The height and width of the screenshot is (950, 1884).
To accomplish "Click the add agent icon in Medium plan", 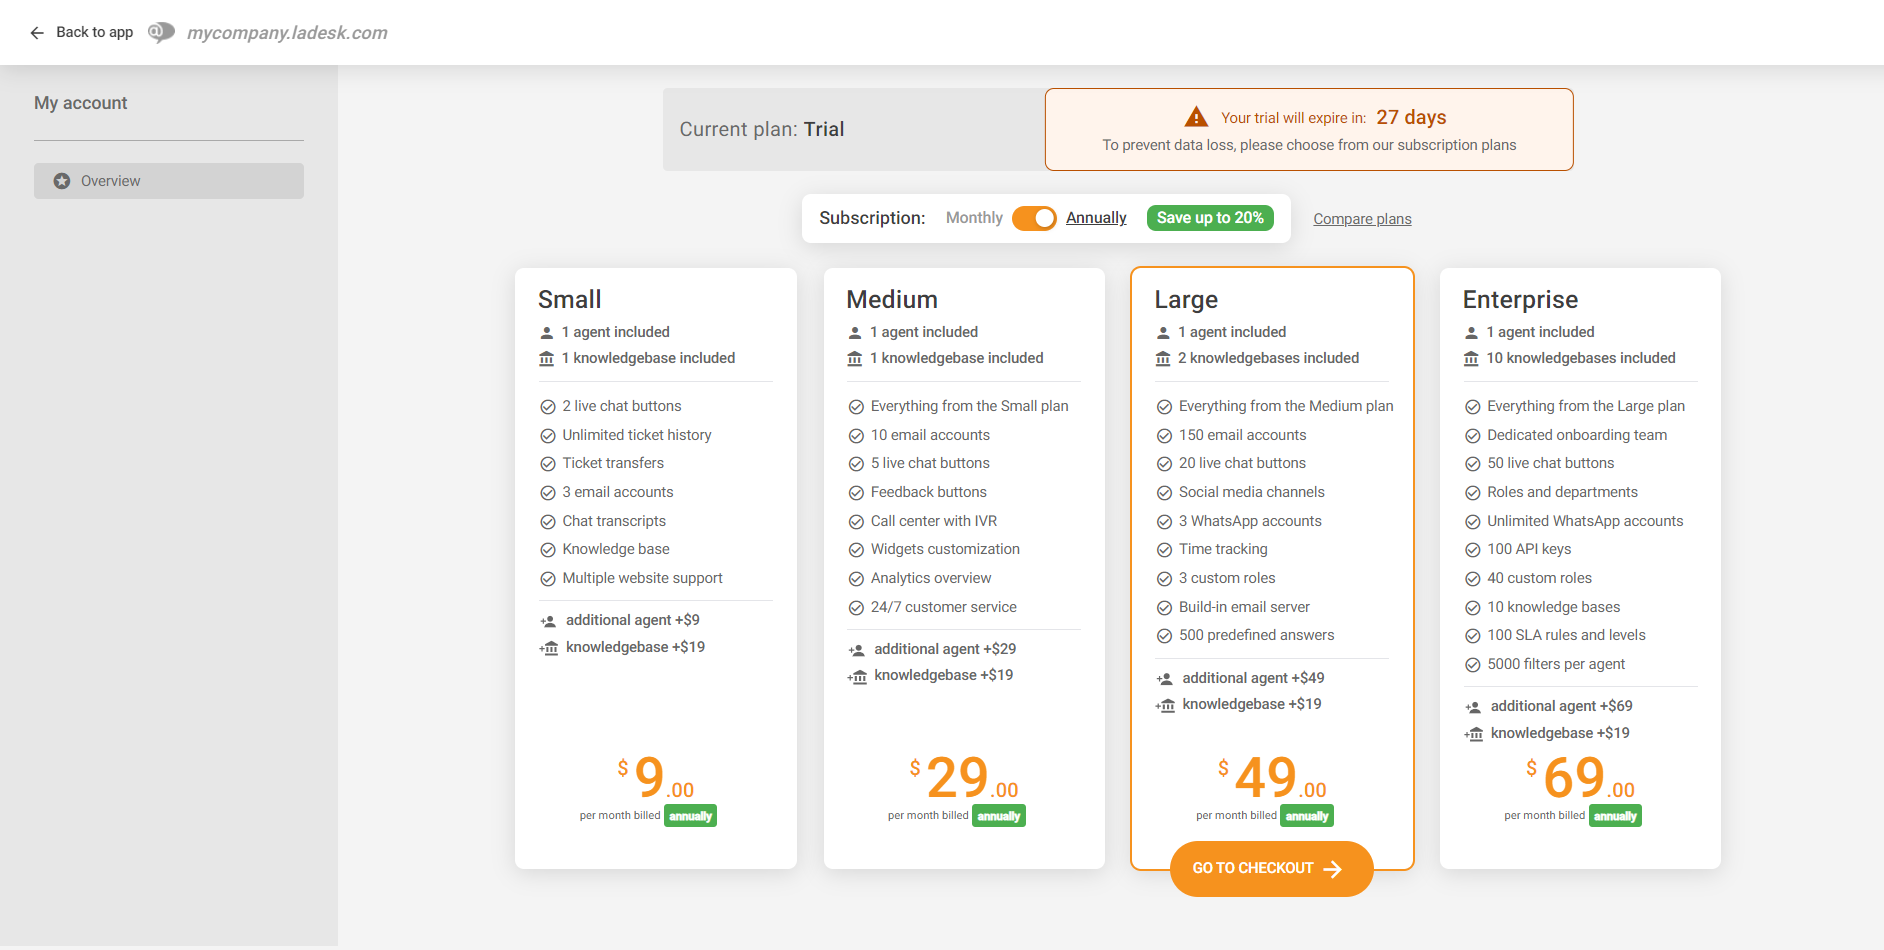I will point(857,650).
